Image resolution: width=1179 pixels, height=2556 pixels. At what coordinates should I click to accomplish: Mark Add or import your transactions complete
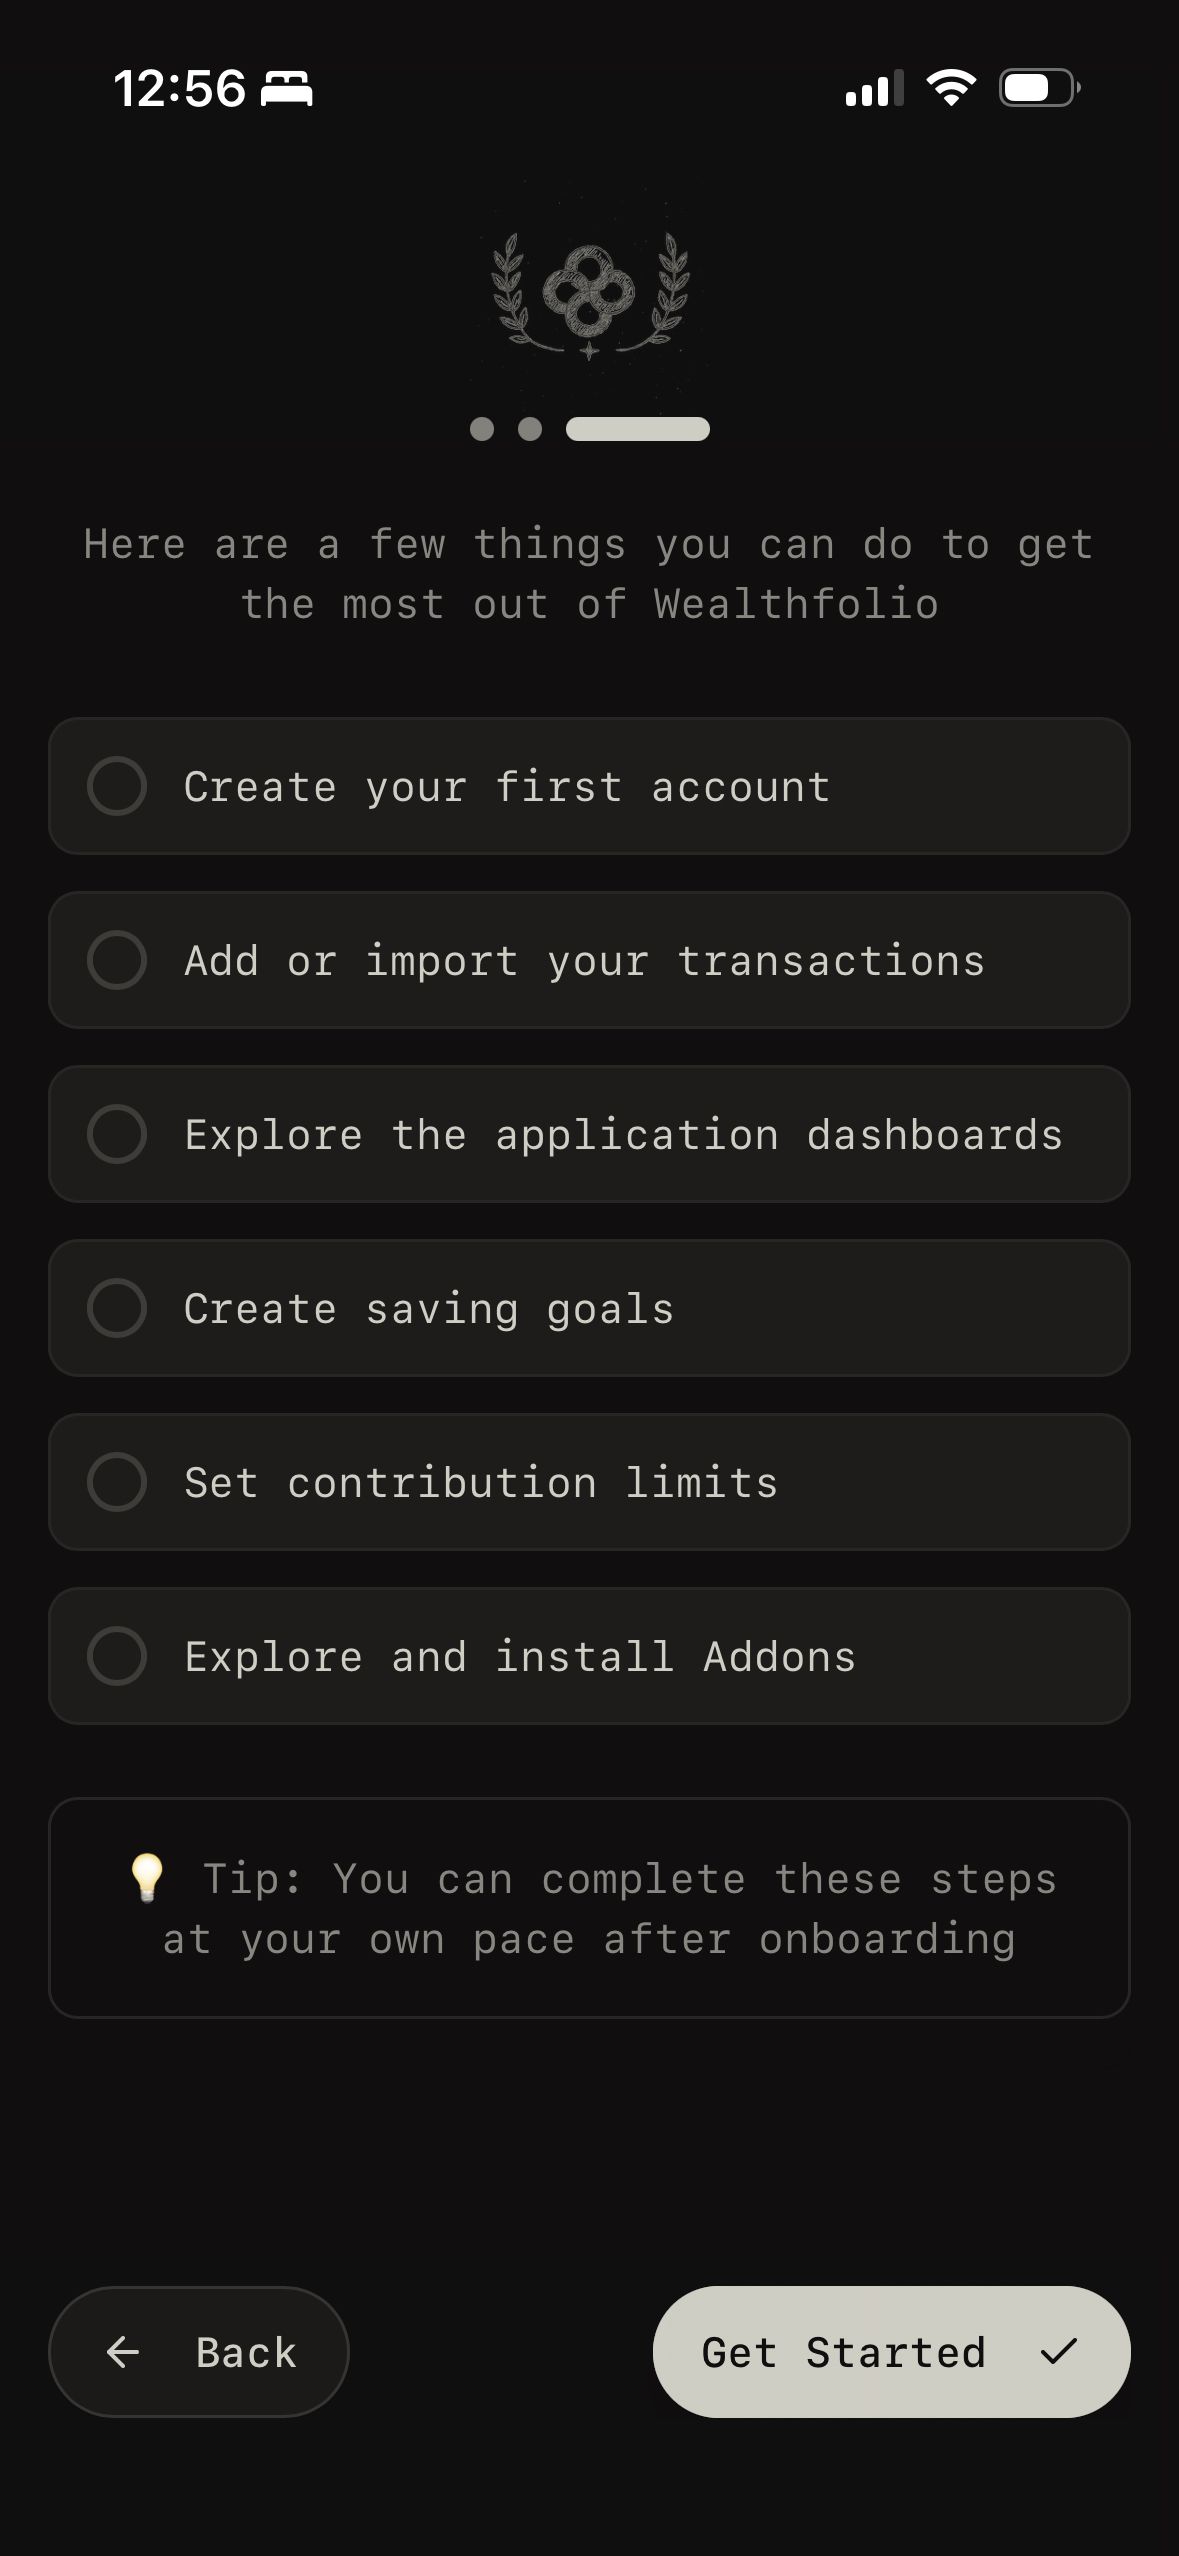click(x=117, y=960)
